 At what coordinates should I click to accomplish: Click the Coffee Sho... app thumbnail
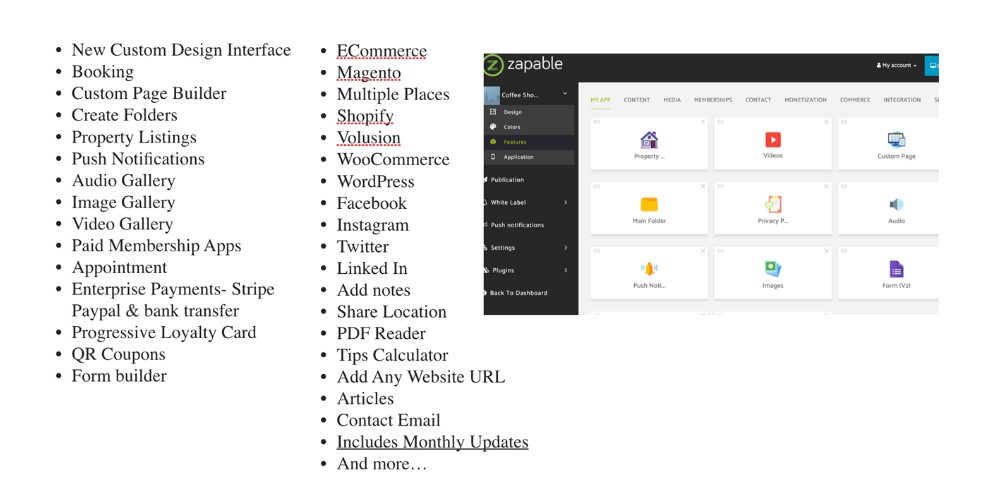pyautogui.click(x=492, y=95)
